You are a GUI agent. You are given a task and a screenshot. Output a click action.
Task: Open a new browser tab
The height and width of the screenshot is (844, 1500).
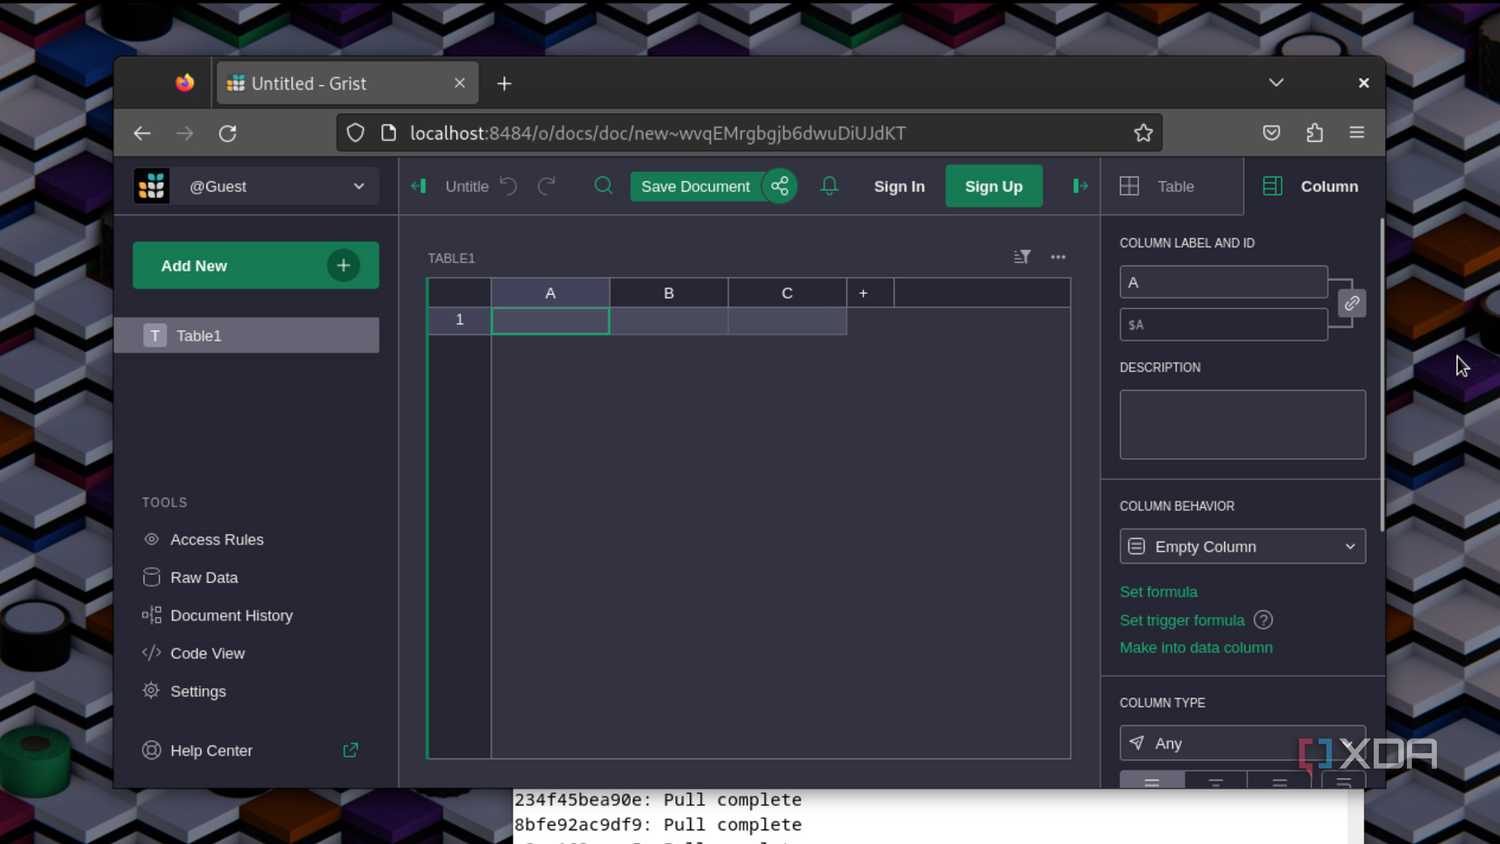tap(504, 84)
